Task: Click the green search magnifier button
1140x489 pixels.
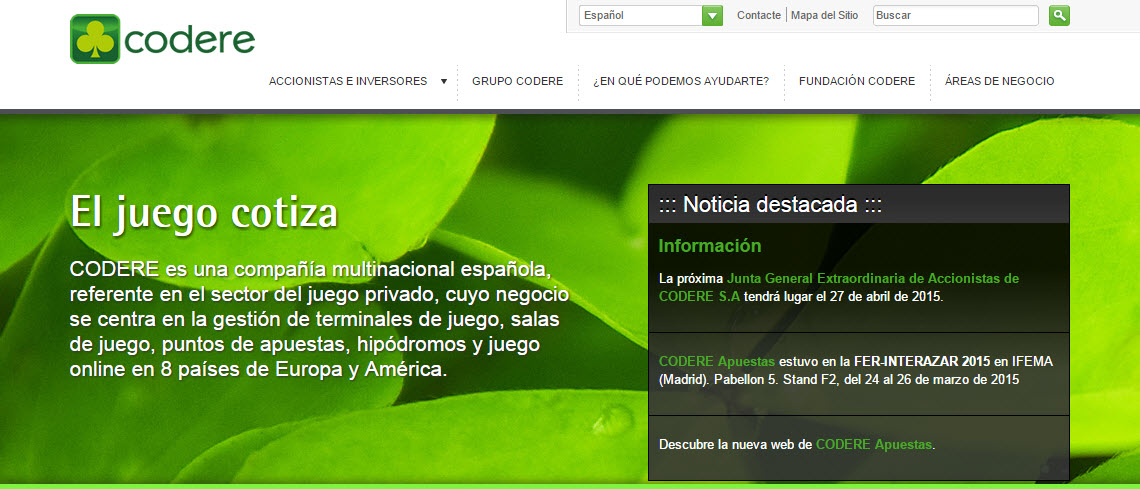Action: 1059,15
